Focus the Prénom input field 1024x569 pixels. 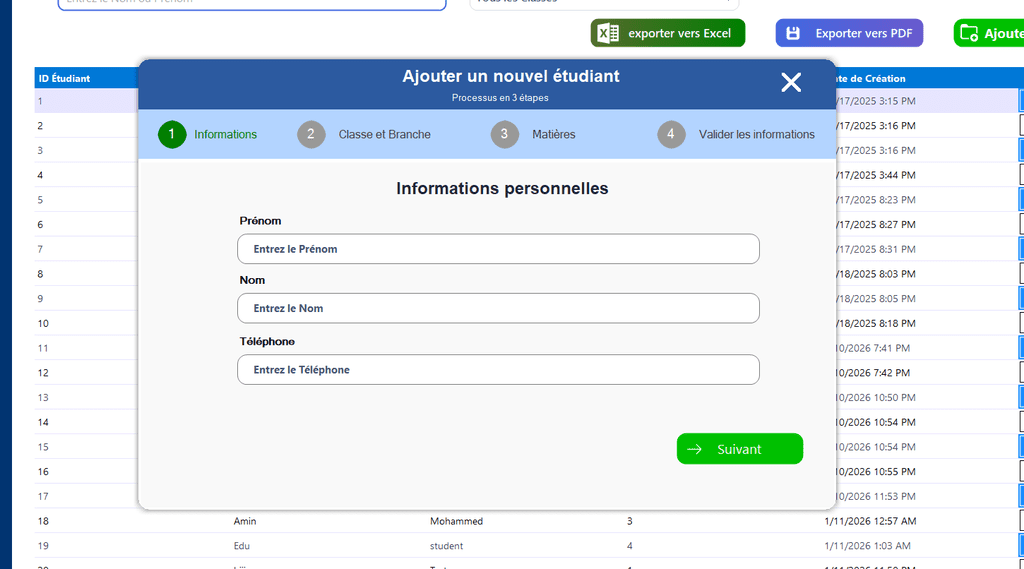pos(498,249)
